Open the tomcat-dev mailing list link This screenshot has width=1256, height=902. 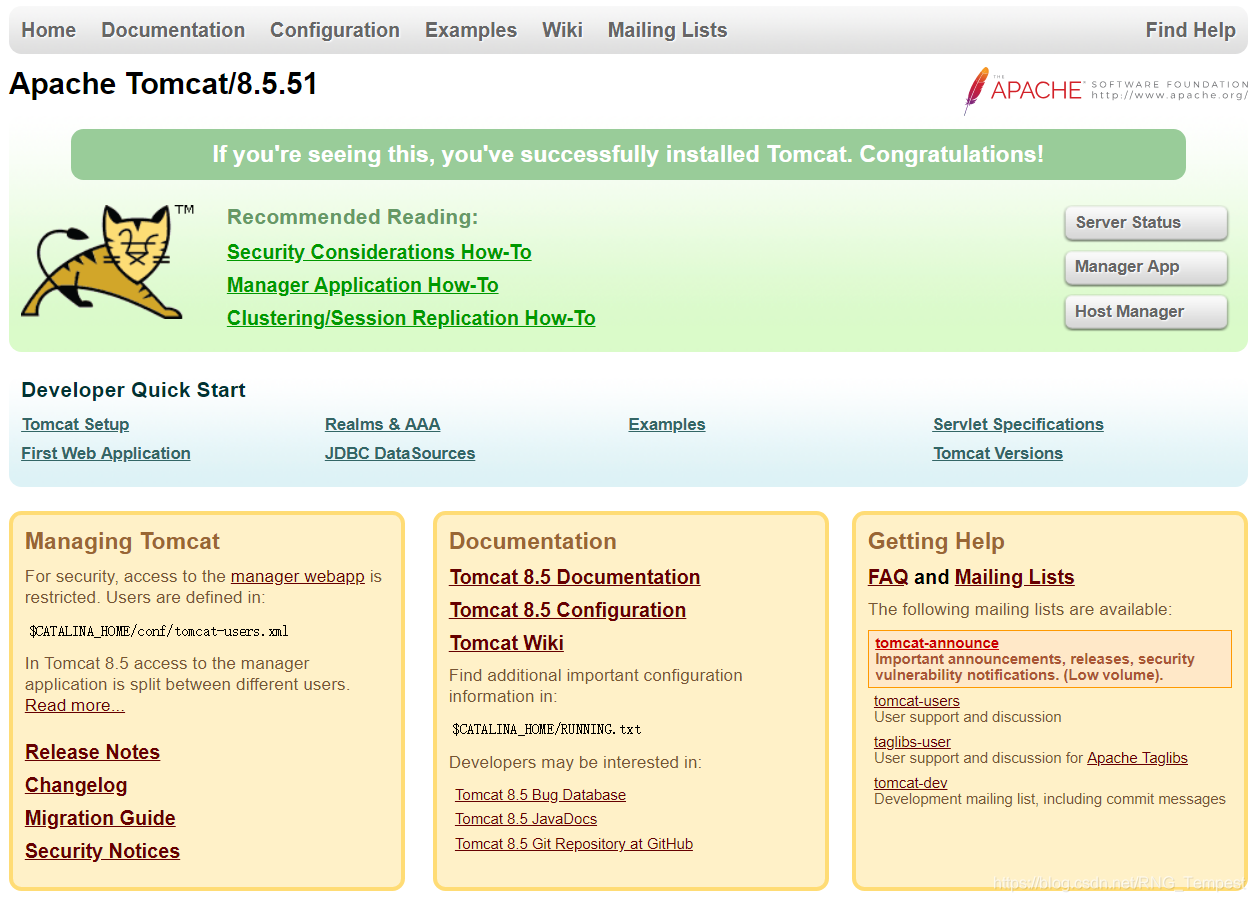pos(910,783)
